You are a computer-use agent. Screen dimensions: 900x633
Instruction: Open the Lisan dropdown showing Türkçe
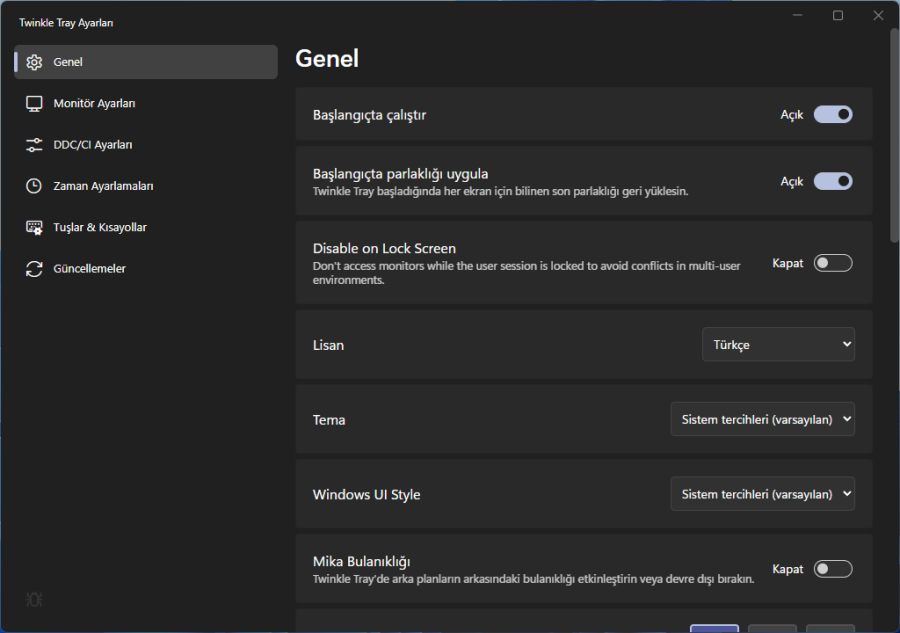[778, 345]
